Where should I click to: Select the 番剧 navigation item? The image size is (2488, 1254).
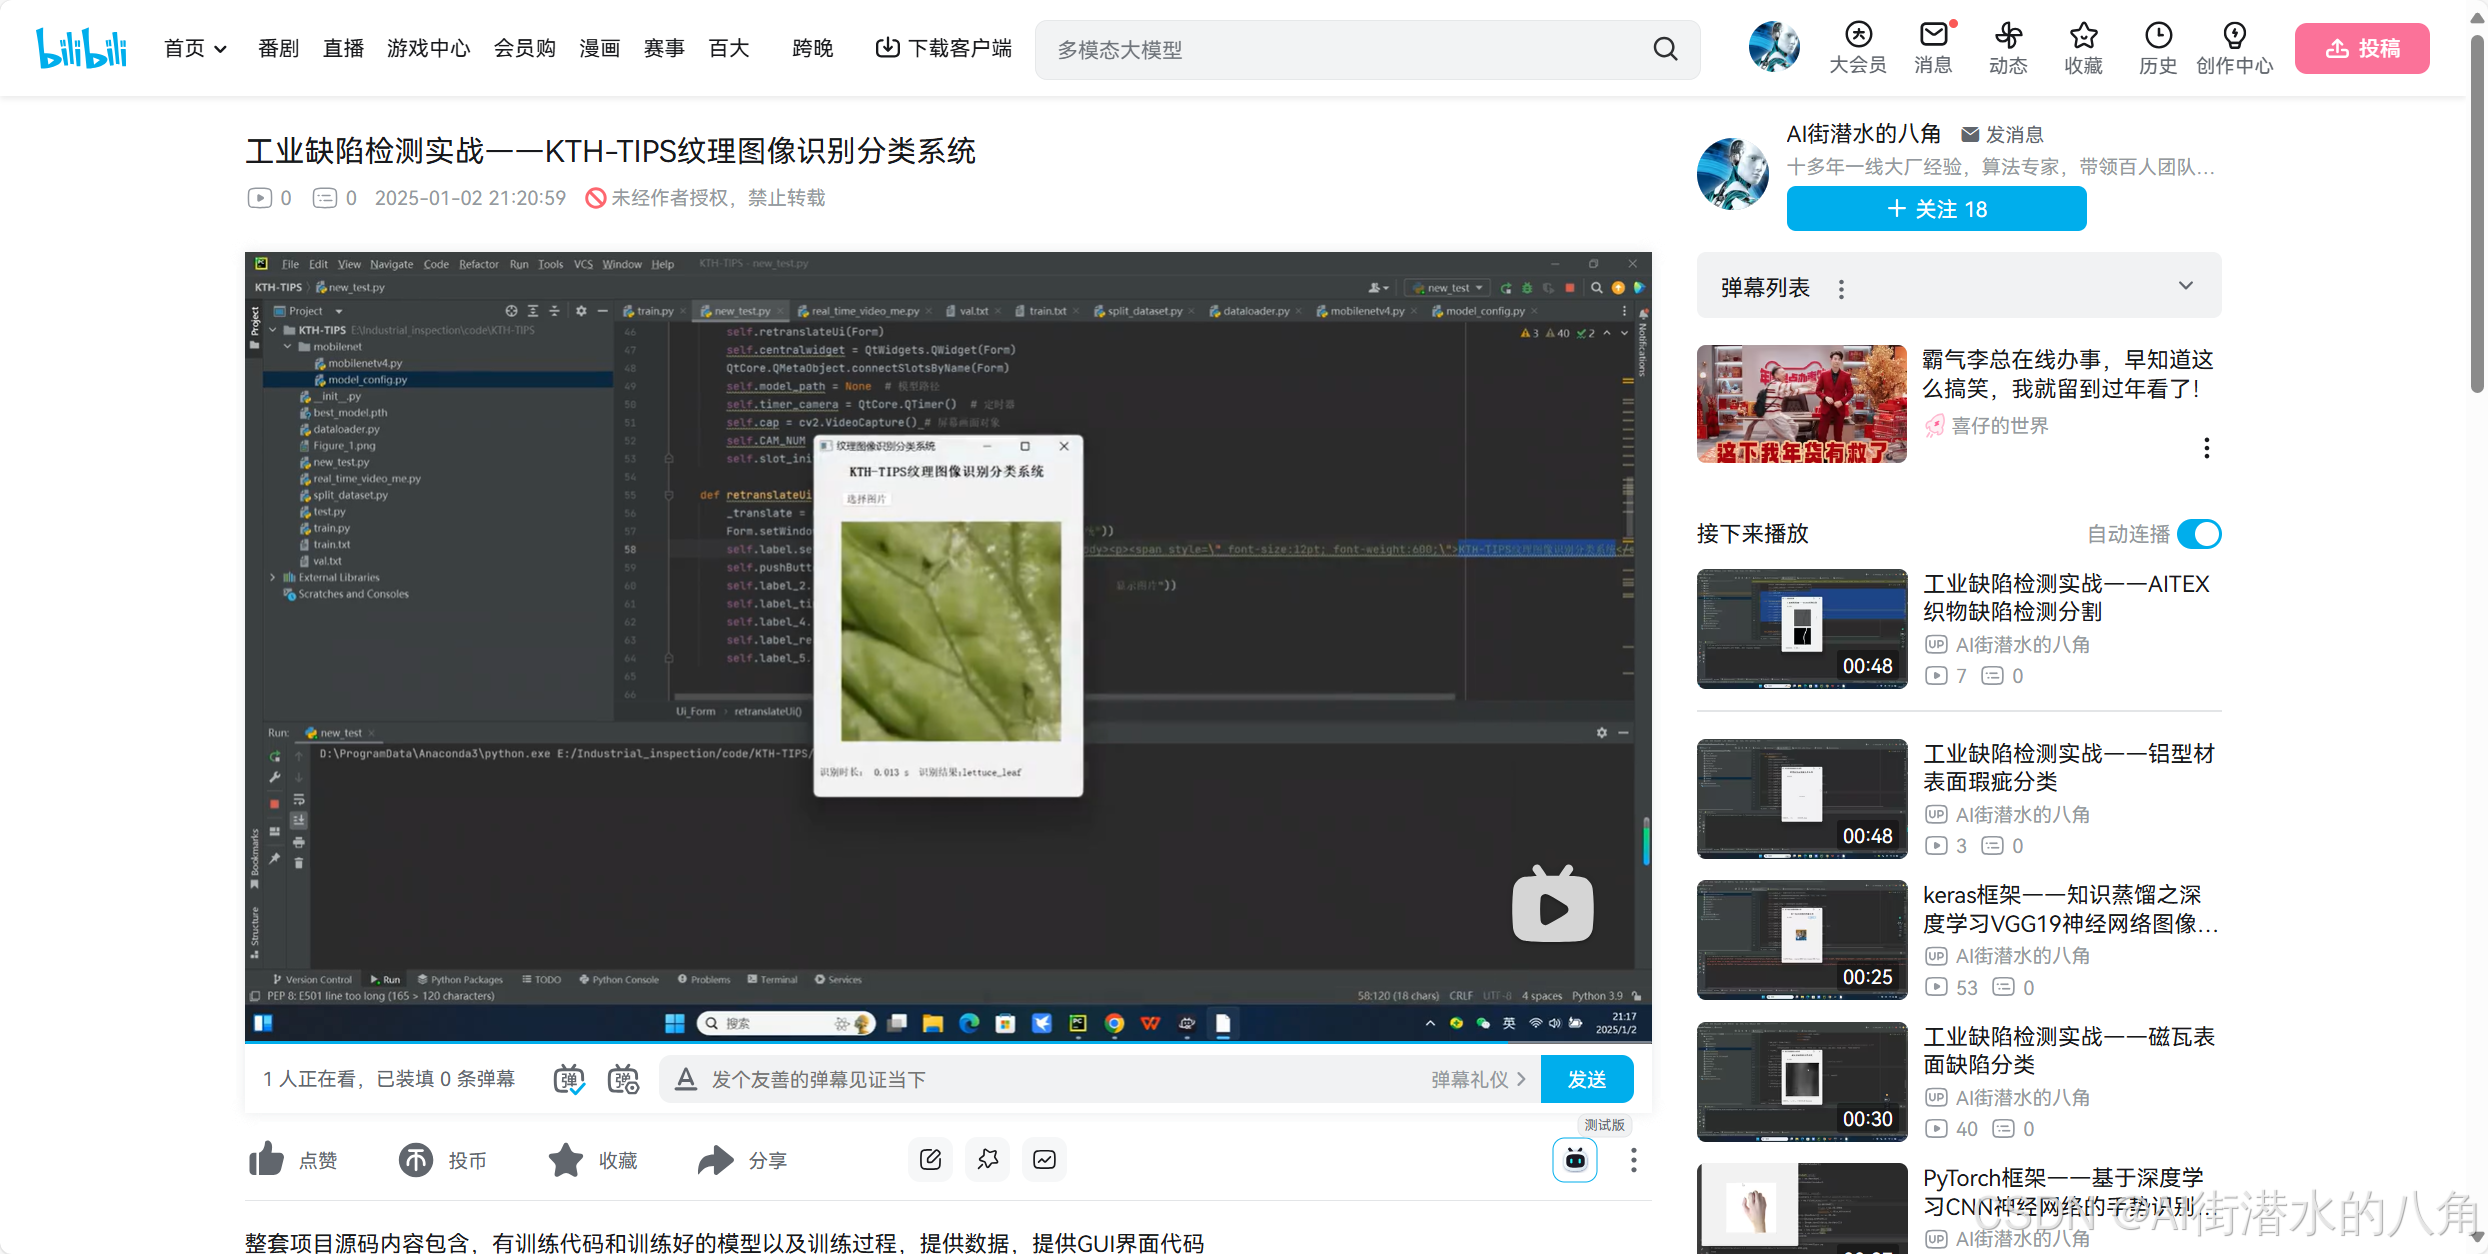coord(278,48)
